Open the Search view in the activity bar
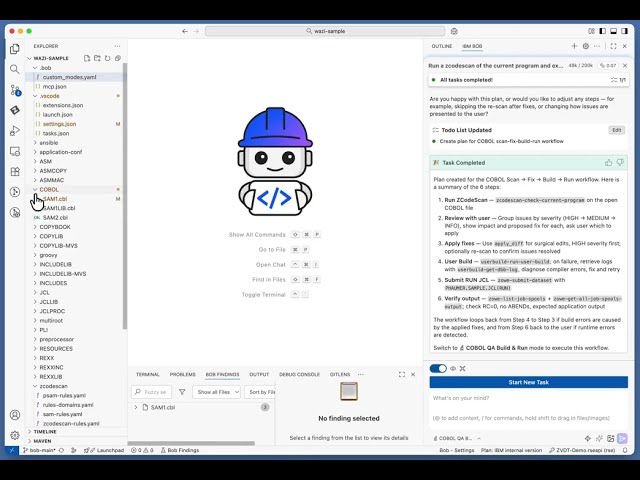The width and height of the screenshot is (640, 480). 15,69
